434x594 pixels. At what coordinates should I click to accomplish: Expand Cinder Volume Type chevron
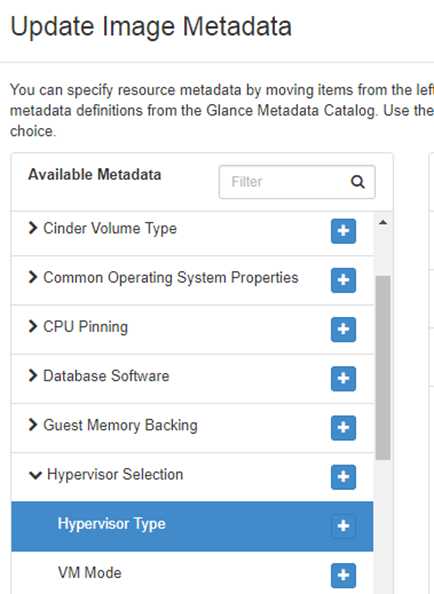pos(33,228)
